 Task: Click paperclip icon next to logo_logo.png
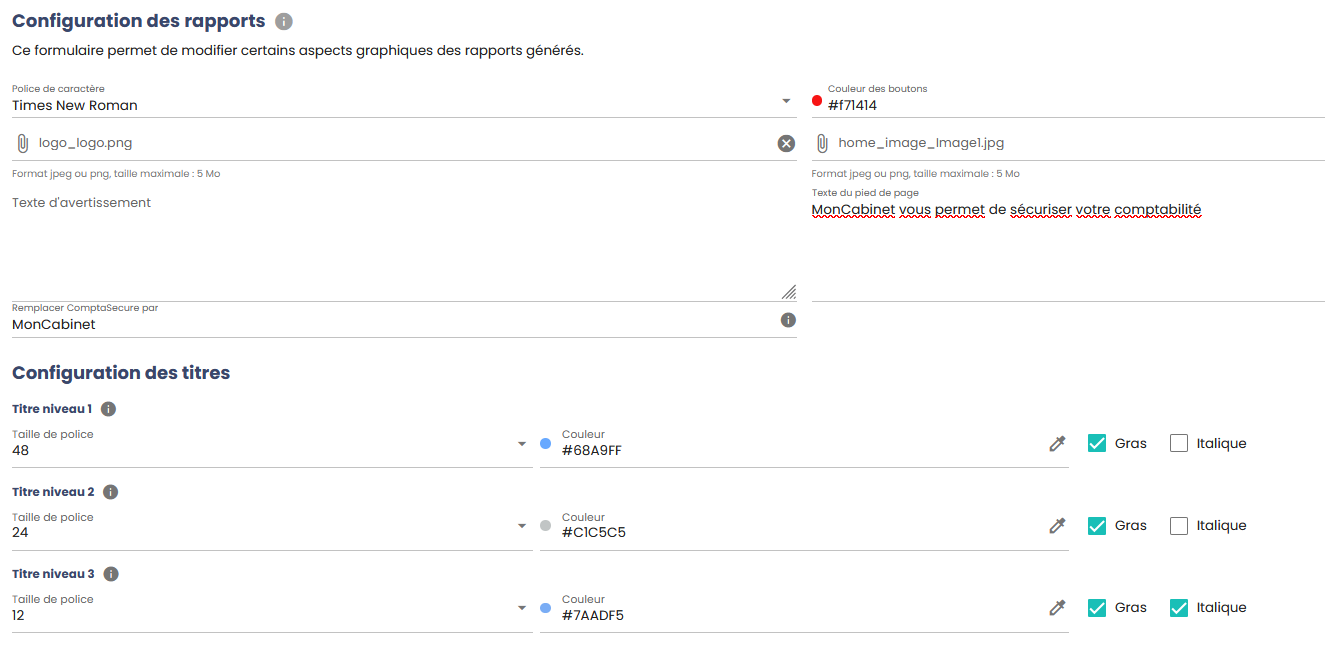22,143
